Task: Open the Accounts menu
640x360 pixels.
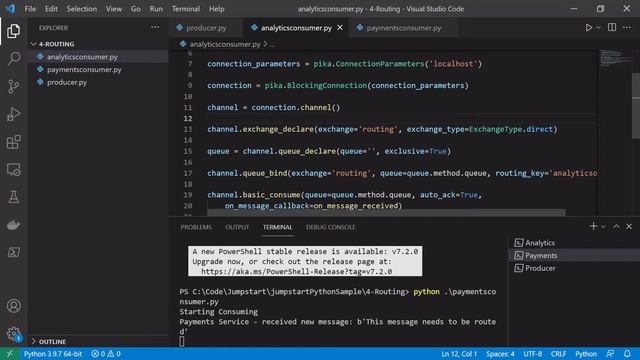Action: 13,306
